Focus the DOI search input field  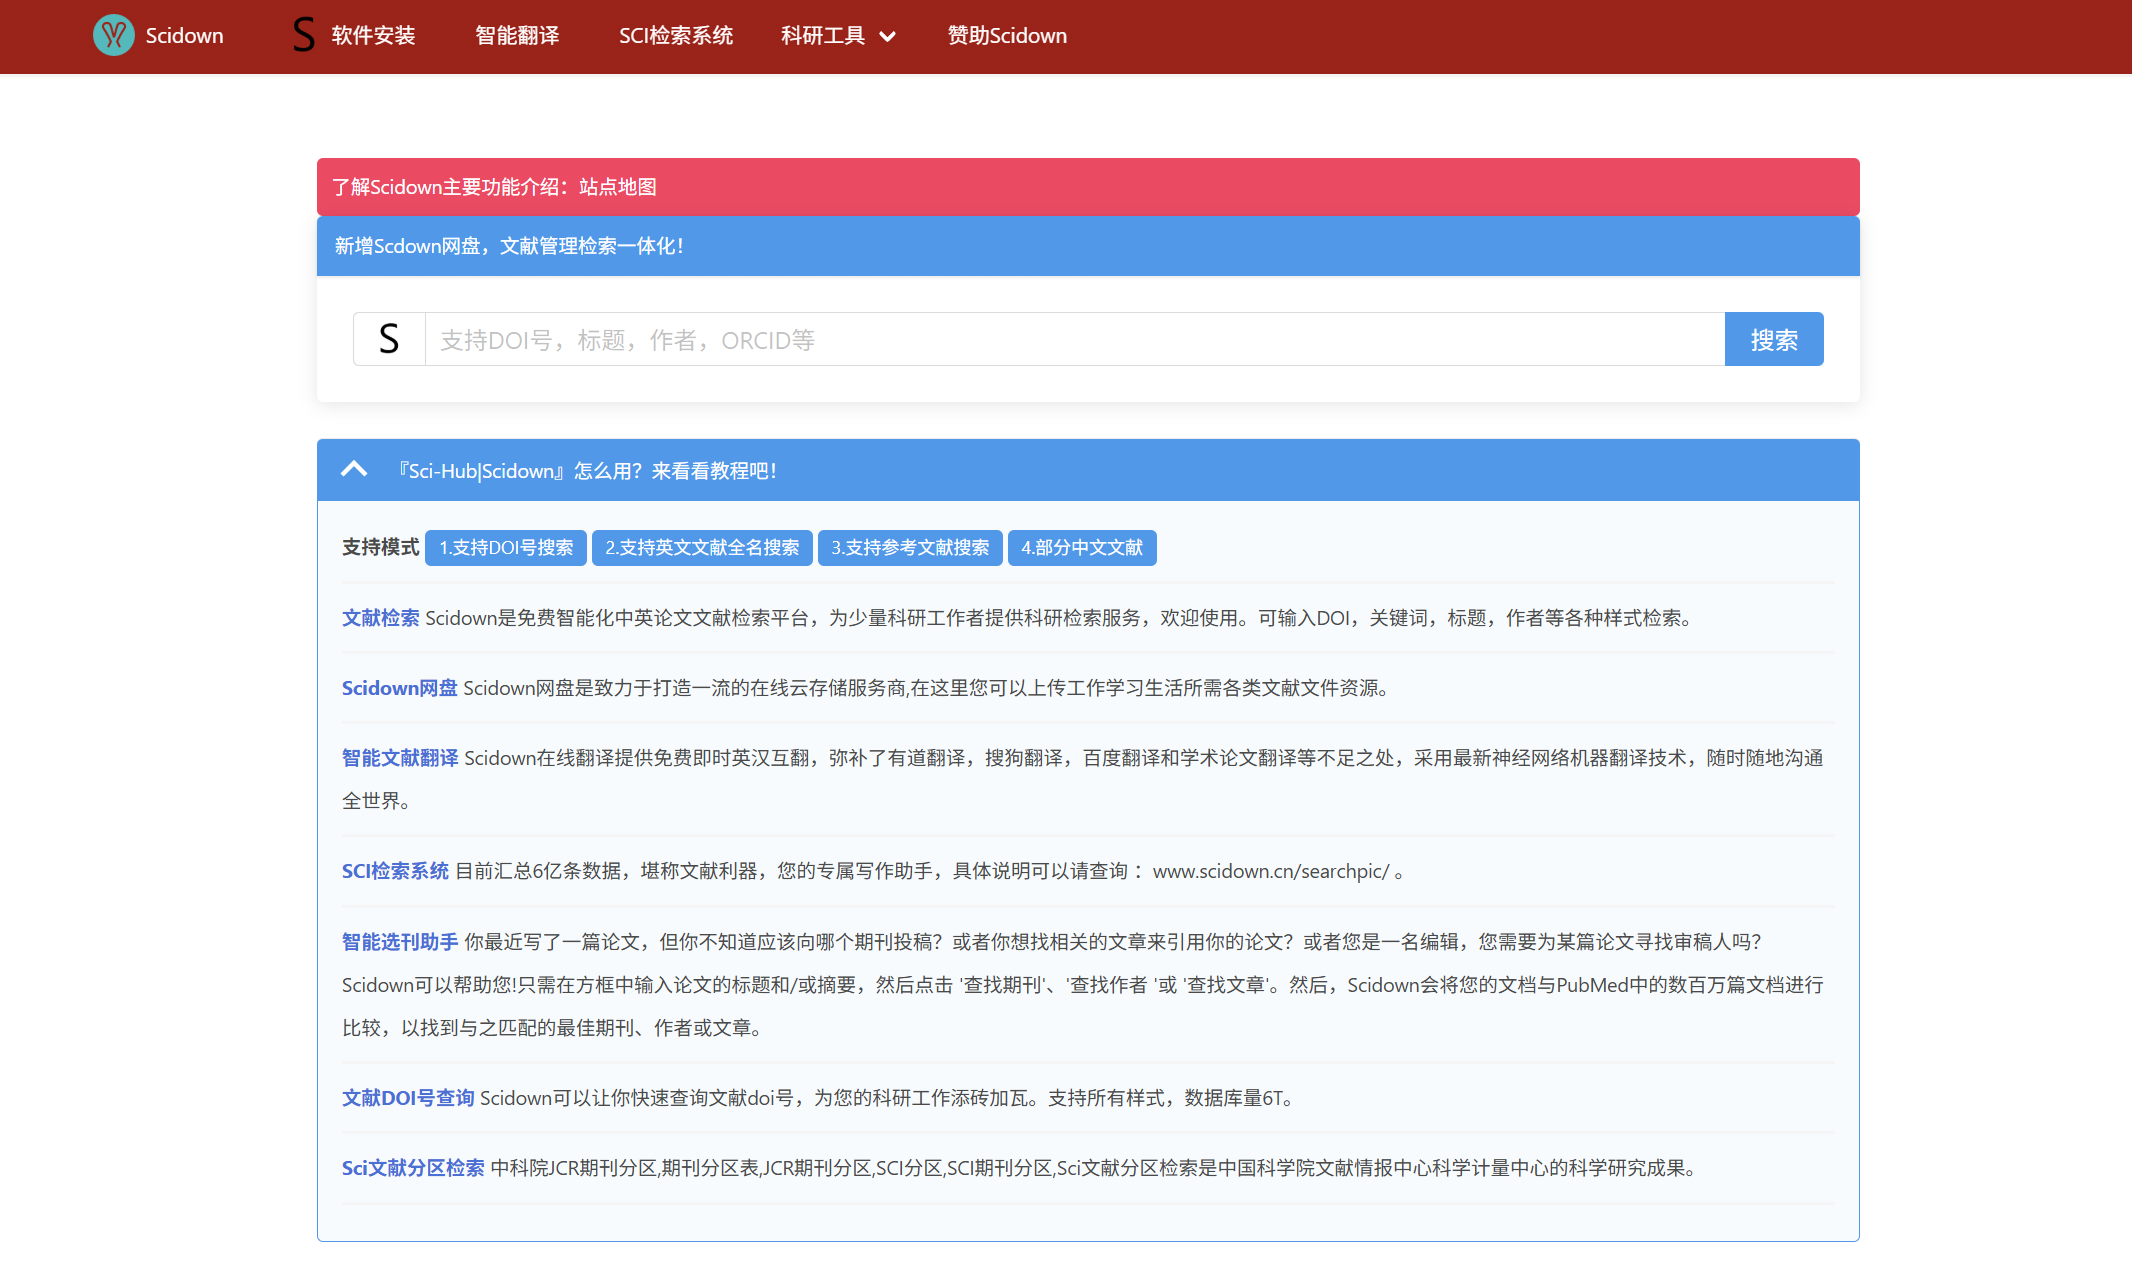coord(1074,340)
